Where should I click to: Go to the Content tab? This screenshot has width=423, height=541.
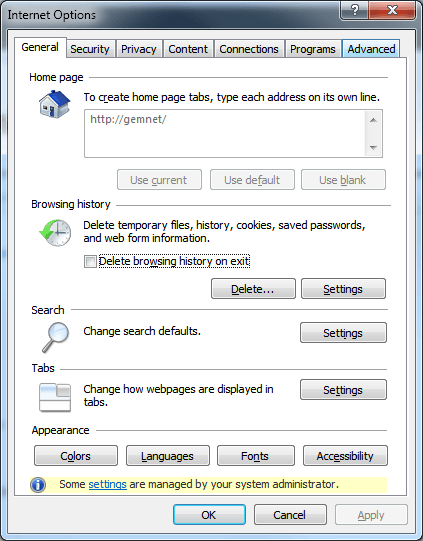(188, 49)
